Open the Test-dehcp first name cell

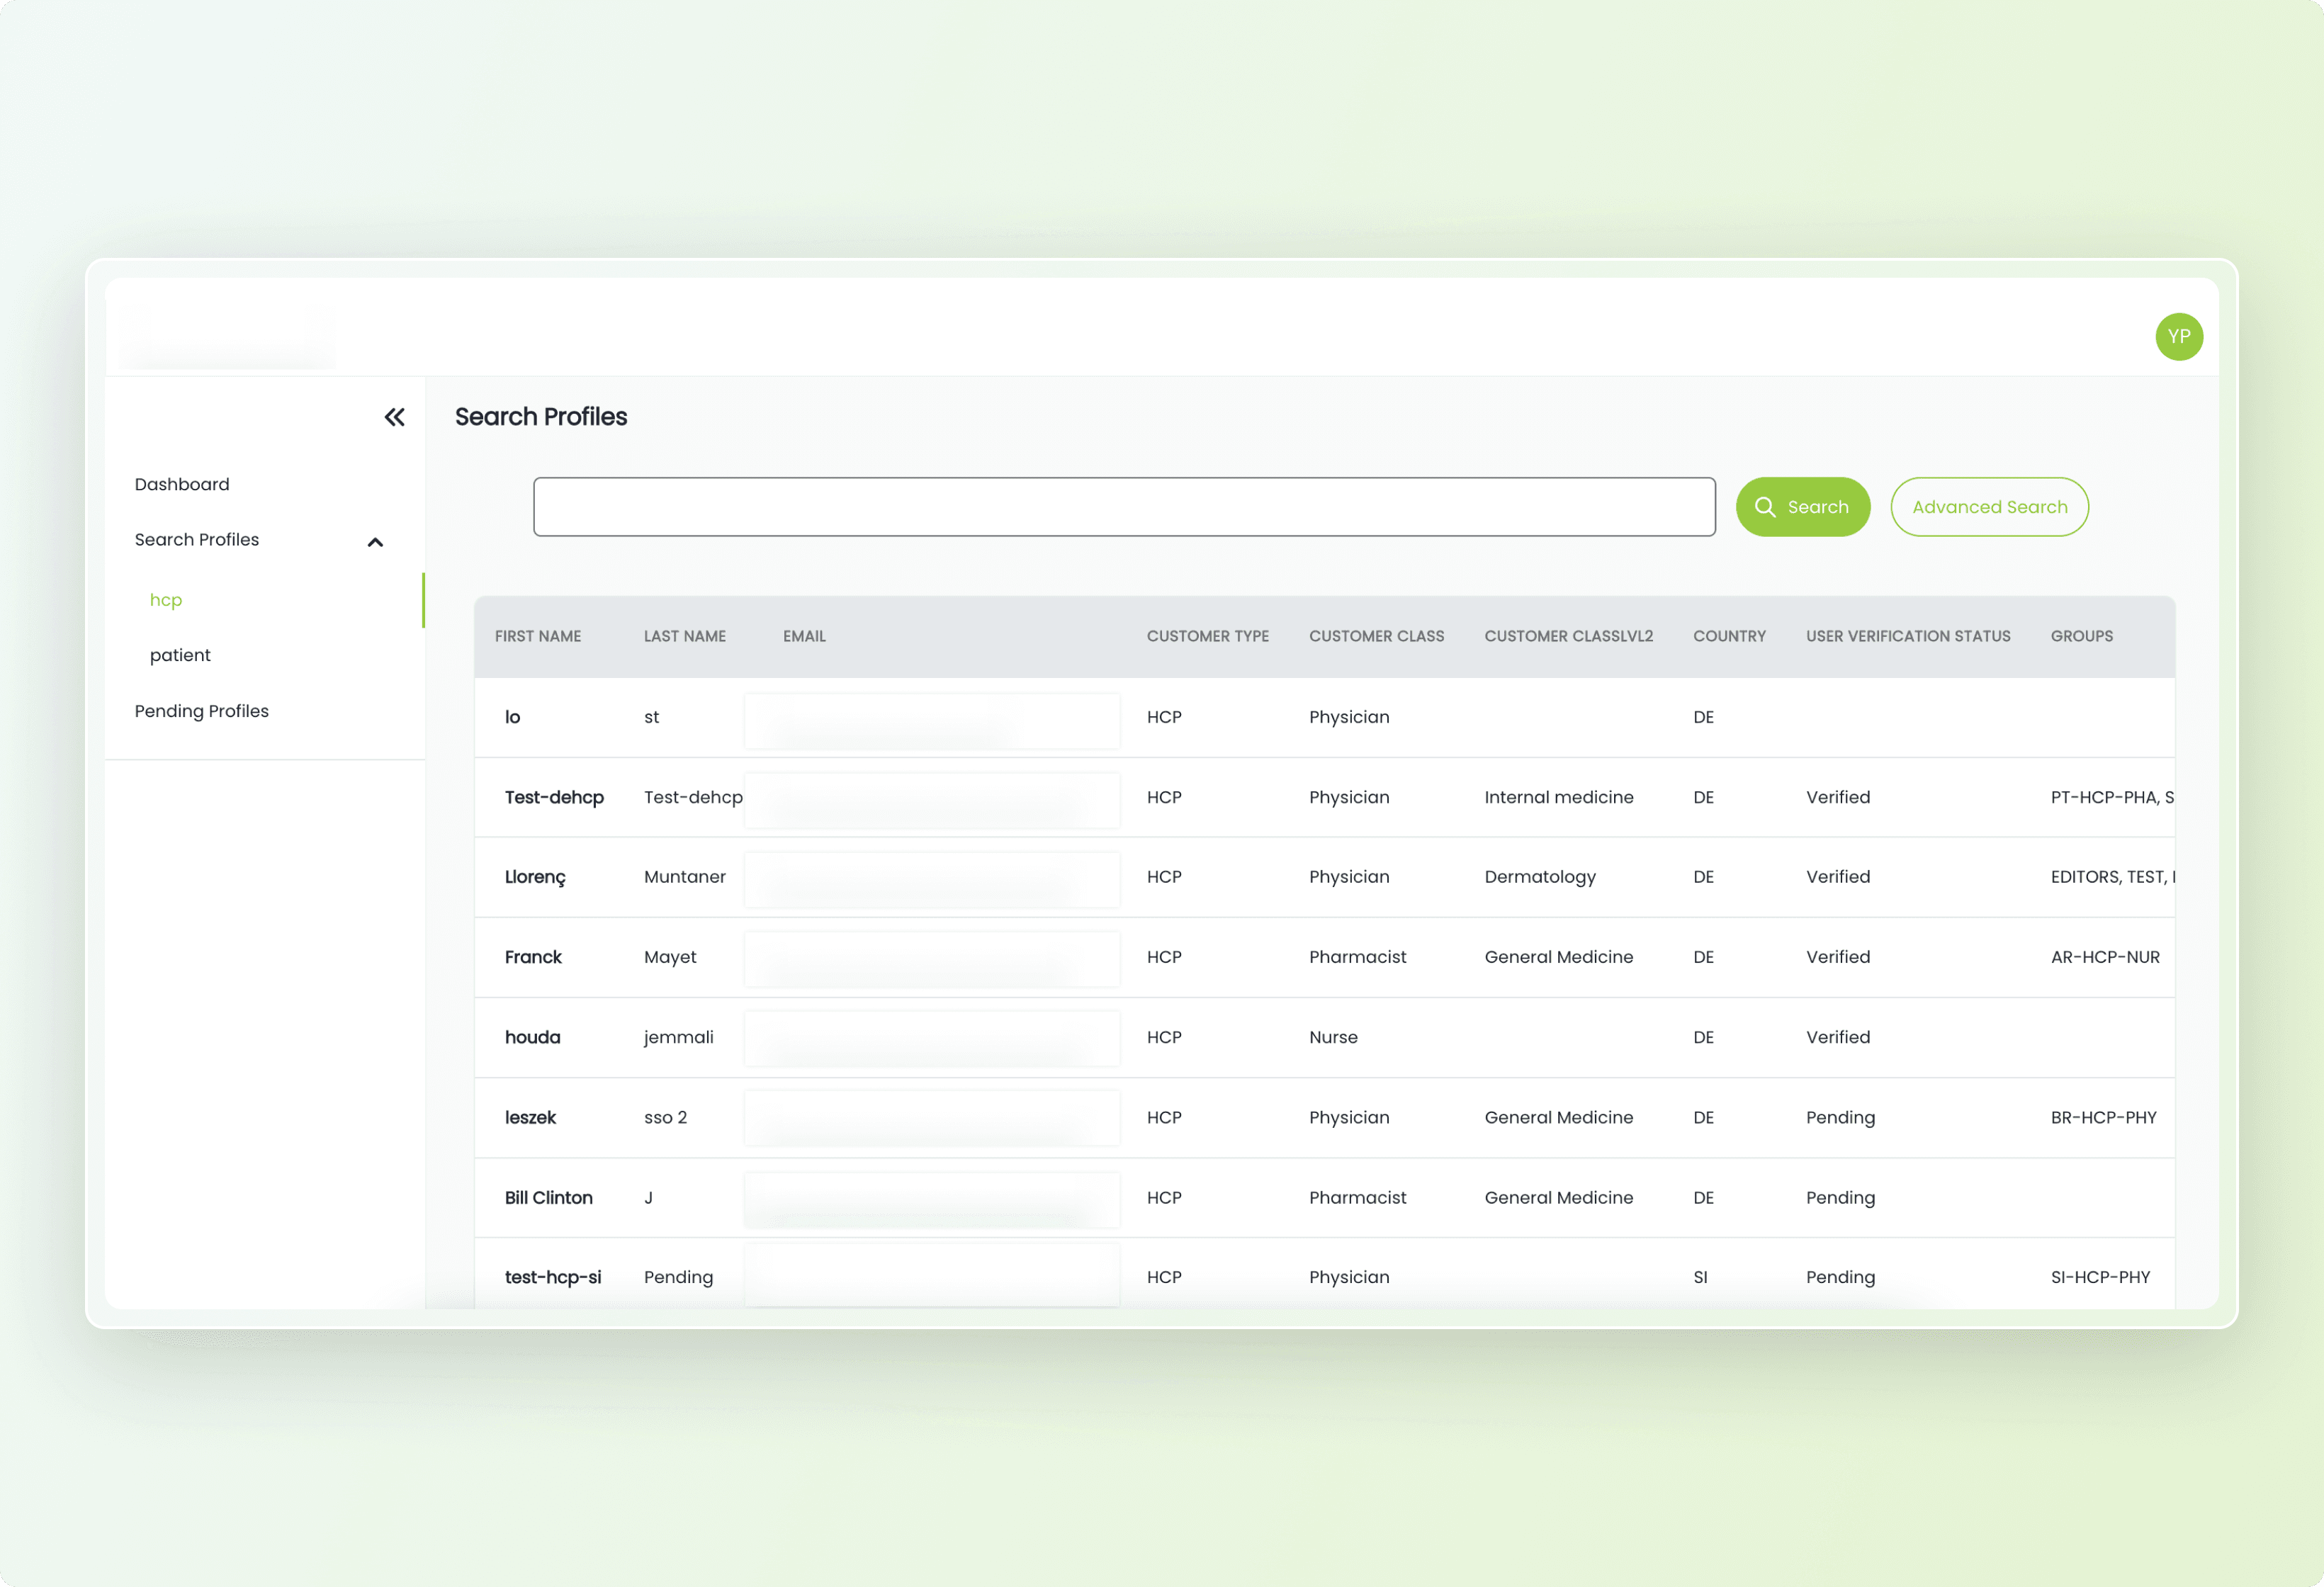click(x=554, y=797)
